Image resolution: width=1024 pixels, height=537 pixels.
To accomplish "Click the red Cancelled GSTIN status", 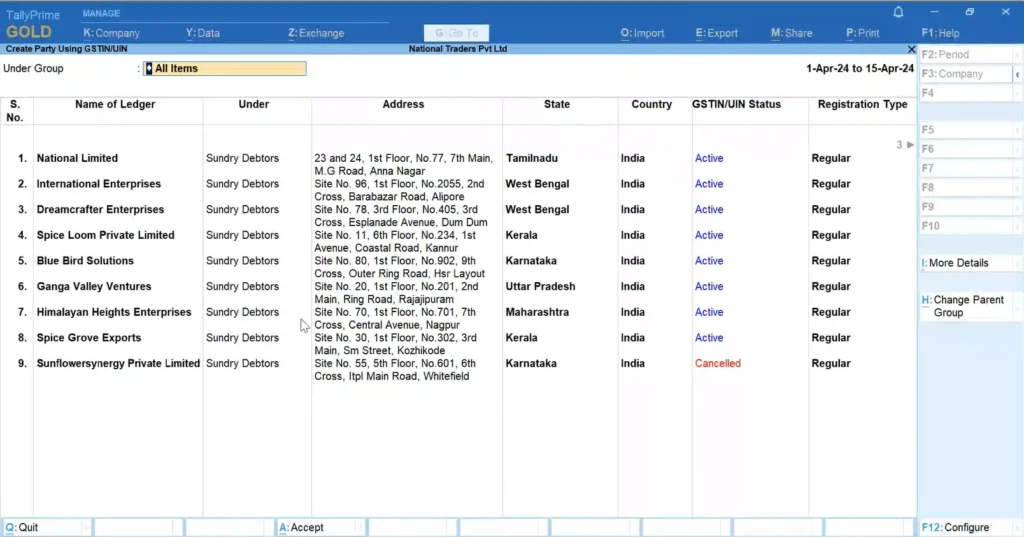I will [x=718, y=364].
